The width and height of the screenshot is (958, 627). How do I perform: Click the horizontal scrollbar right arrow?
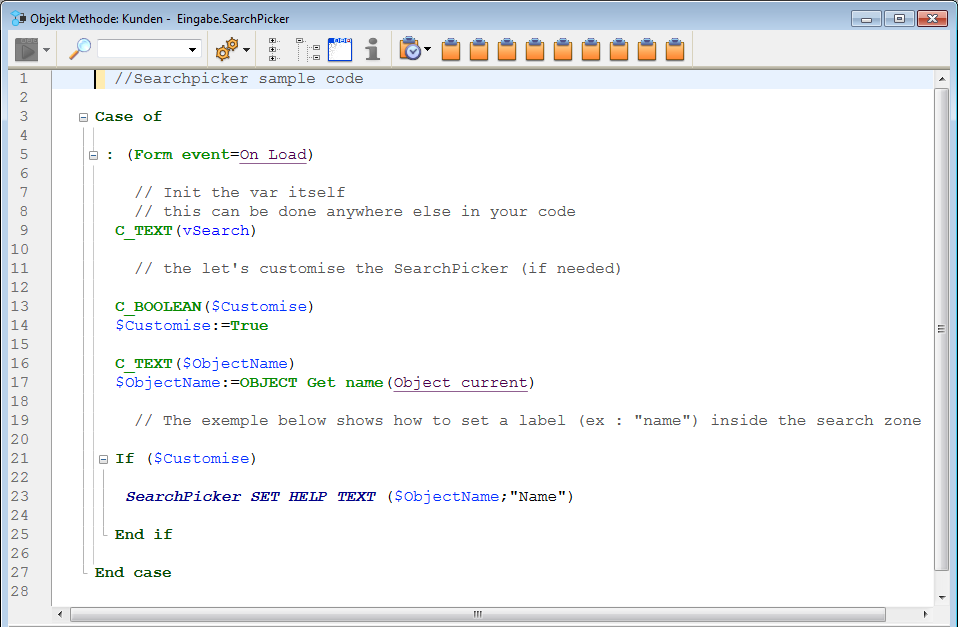[x=926, y=614]
